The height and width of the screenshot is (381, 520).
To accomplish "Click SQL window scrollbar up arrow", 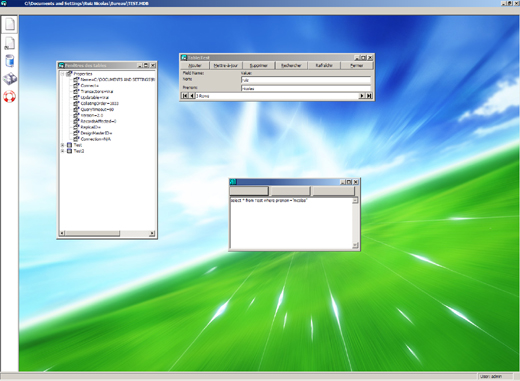I will click(355, 200).
